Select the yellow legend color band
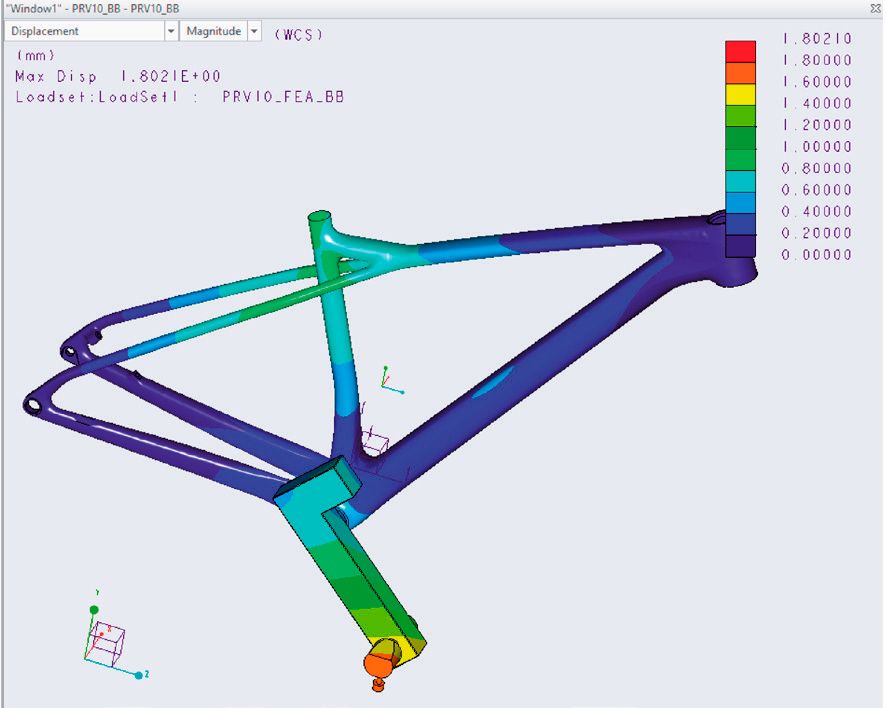Image resolution: width=886 pixels, height=708 pixels. coord(740,95)
